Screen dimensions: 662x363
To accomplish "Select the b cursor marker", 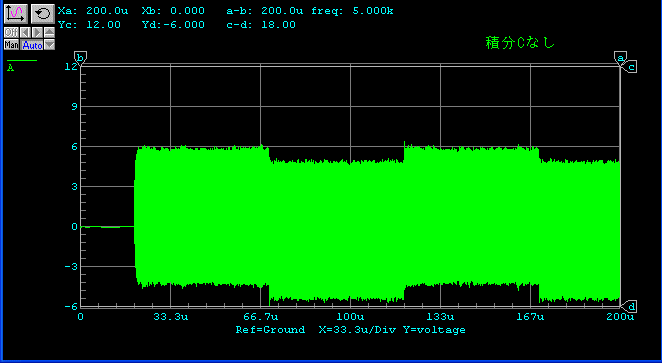I will click(x=80, y=58).
